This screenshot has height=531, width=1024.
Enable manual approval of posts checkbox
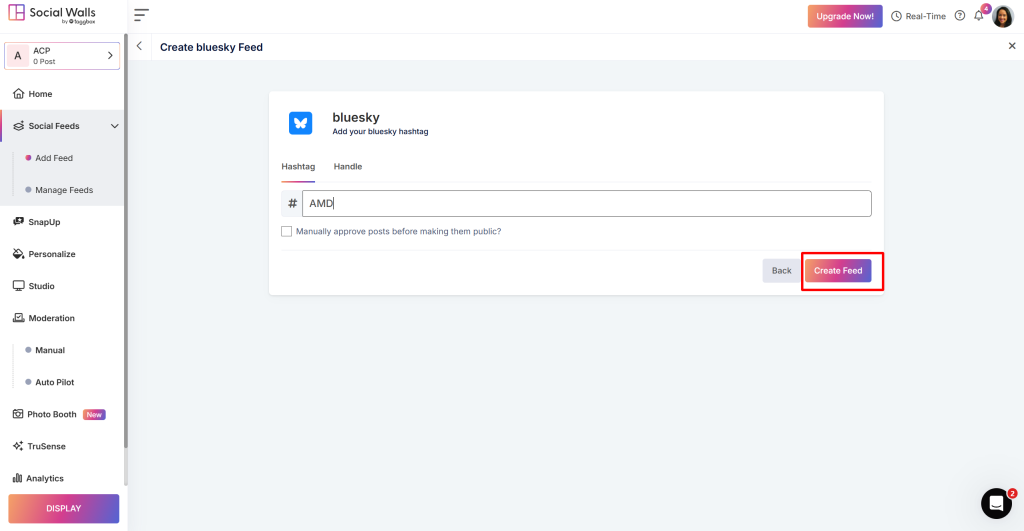click(x=286, y=231)
